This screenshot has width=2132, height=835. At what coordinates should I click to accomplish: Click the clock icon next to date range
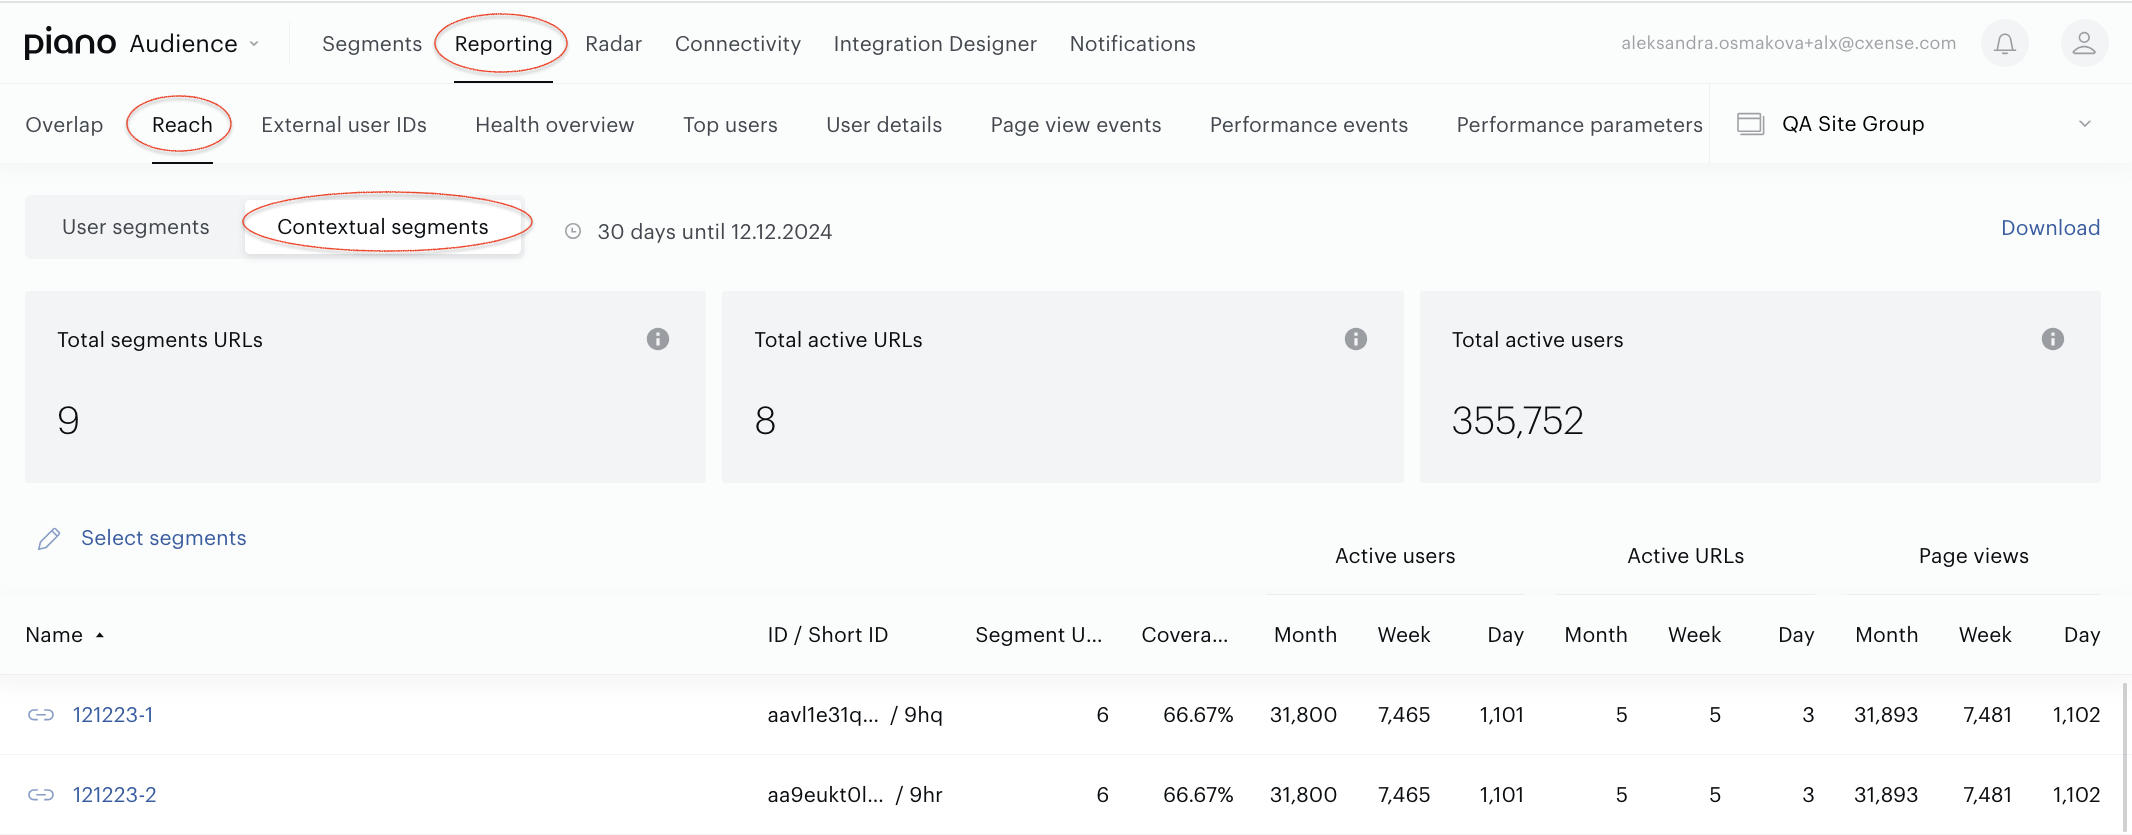573,231
